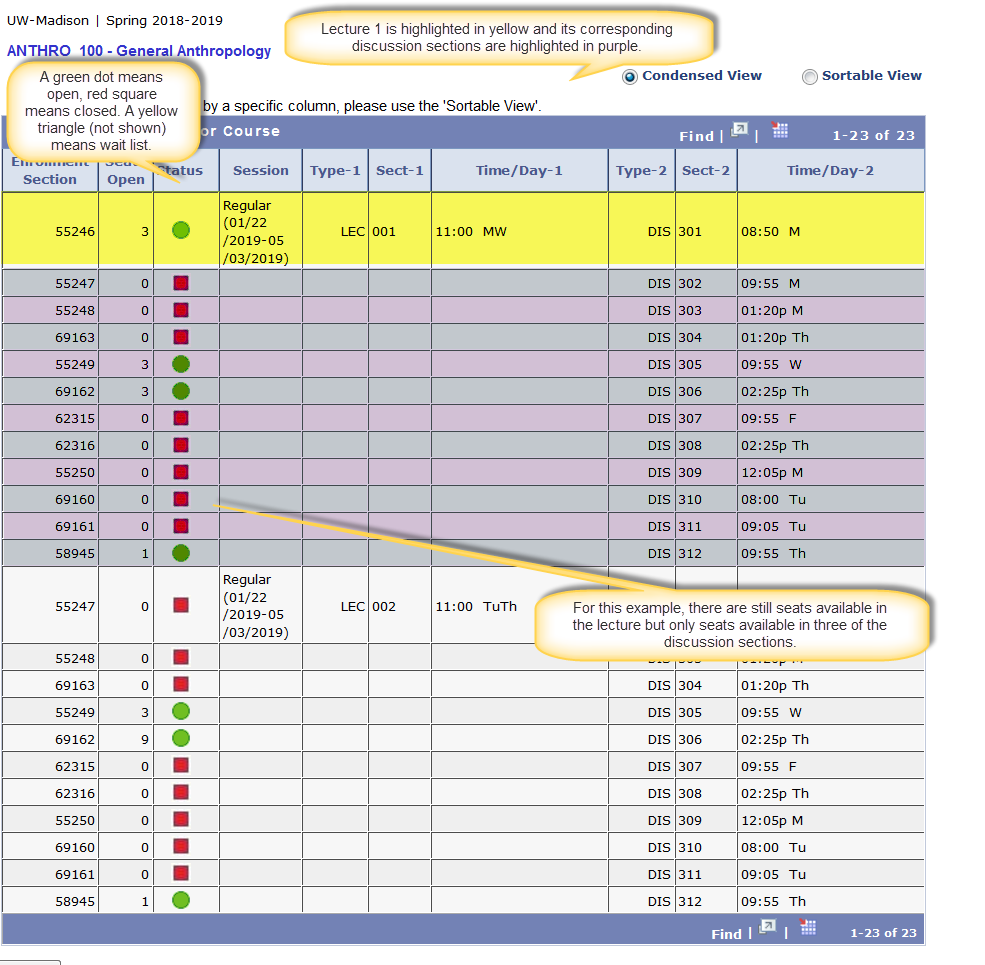Click the Time/Day-2 column header

[830, 170]
